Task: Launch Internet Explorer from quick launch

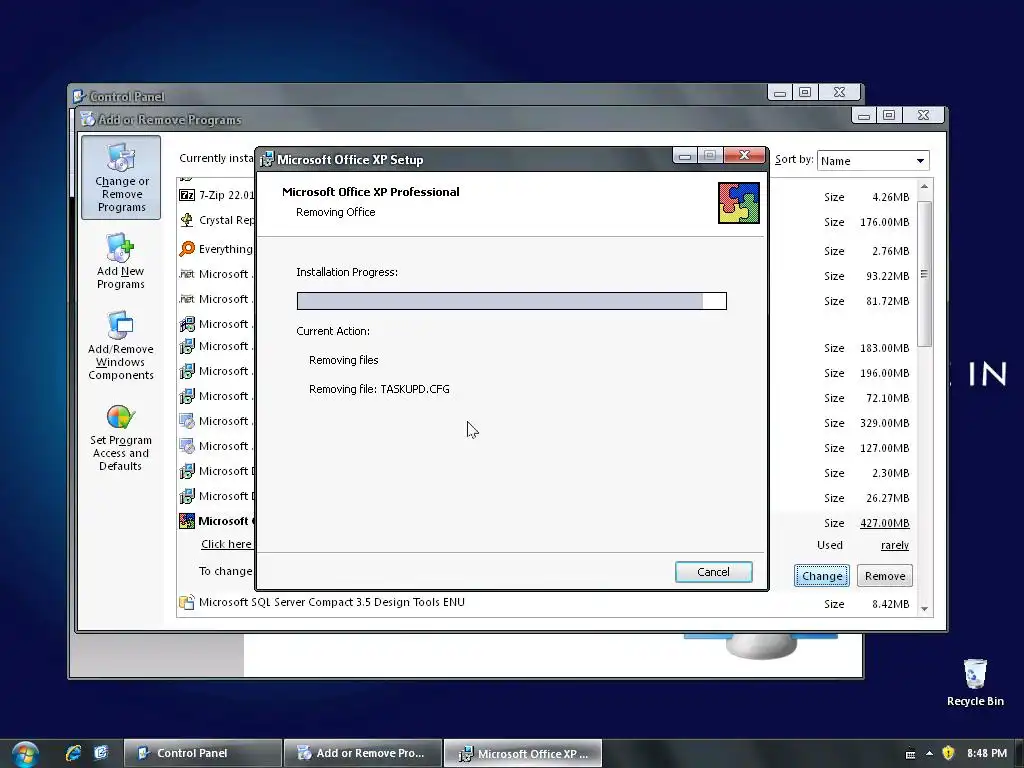Action: point(73,753)
